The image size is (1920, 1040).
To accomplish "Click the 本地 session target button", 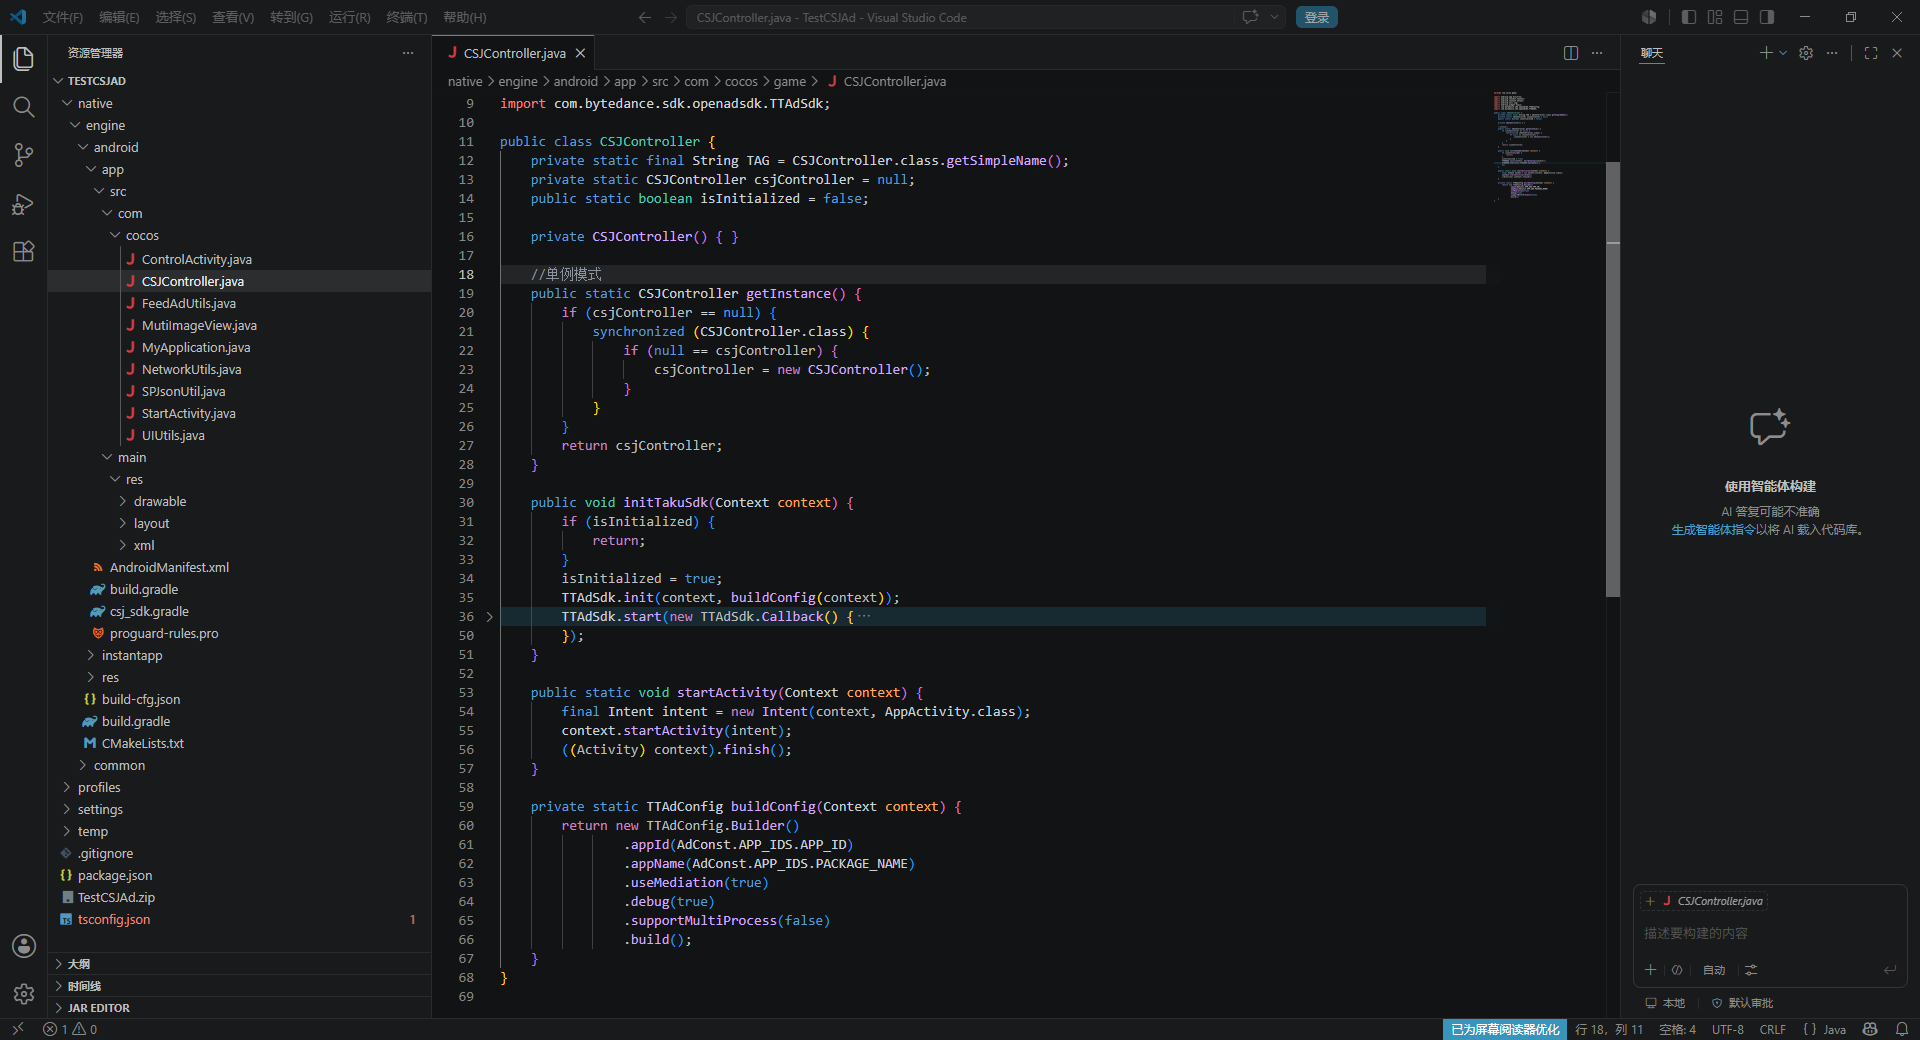I will (1665, 1003).
